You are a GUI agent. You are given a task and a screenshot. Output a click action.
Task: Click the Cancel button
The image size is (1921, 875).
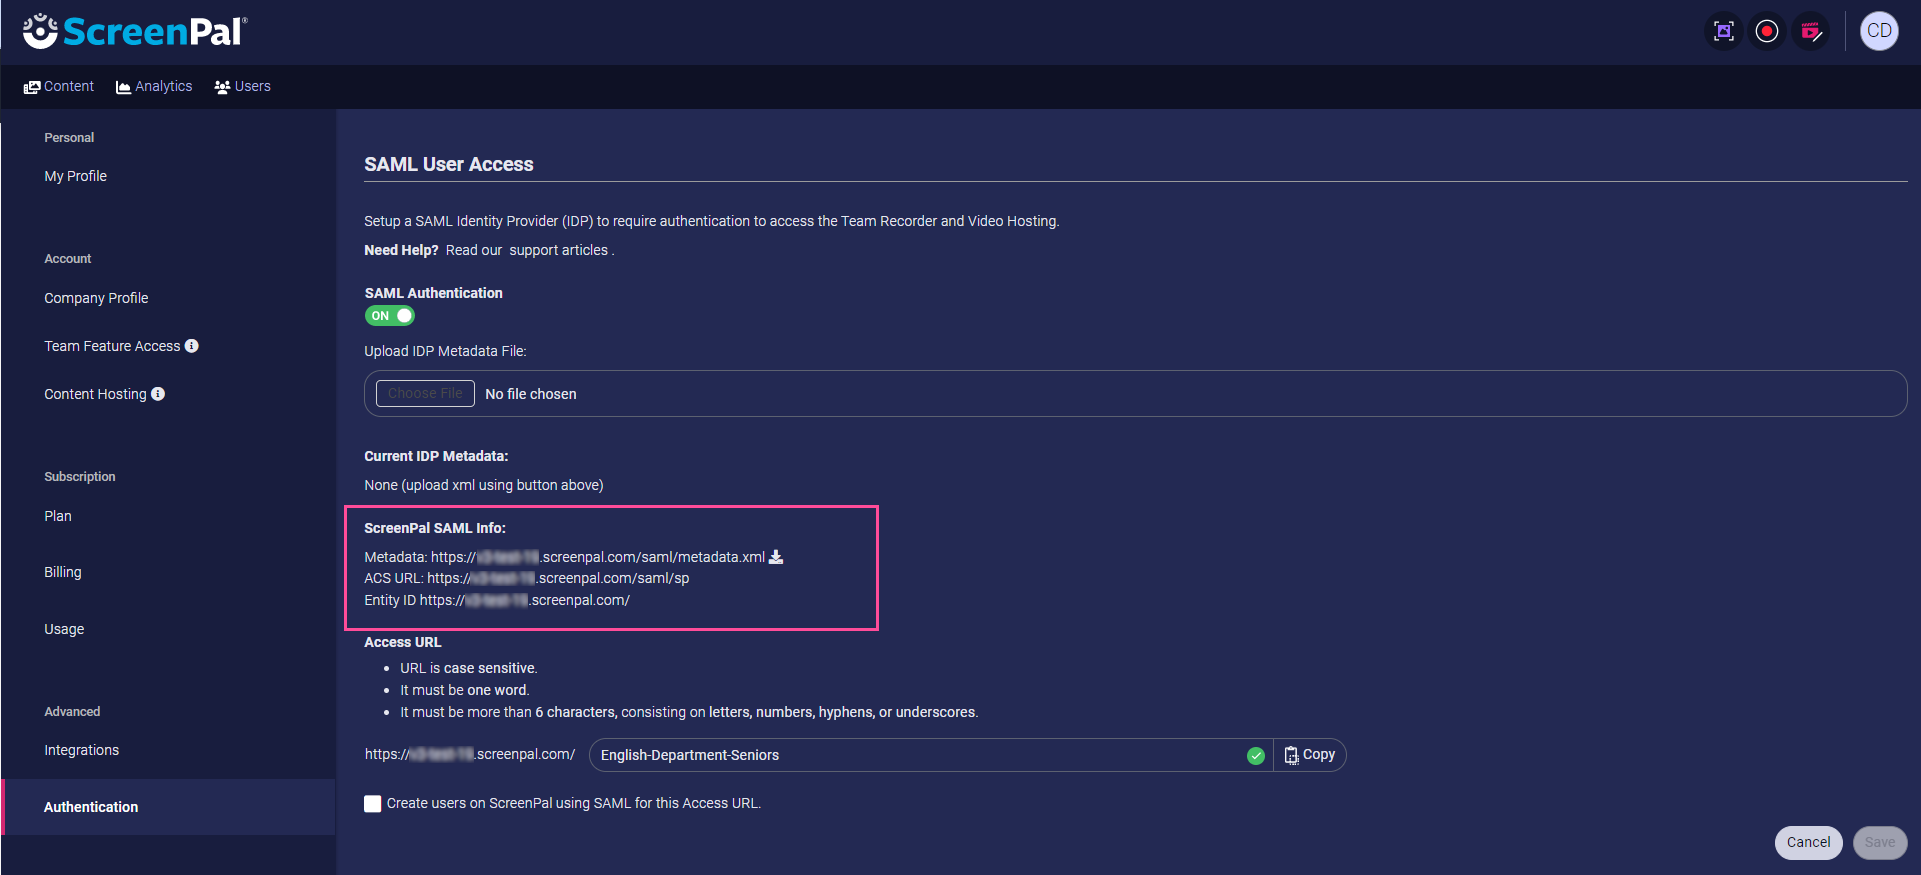tap(1808, 842)
